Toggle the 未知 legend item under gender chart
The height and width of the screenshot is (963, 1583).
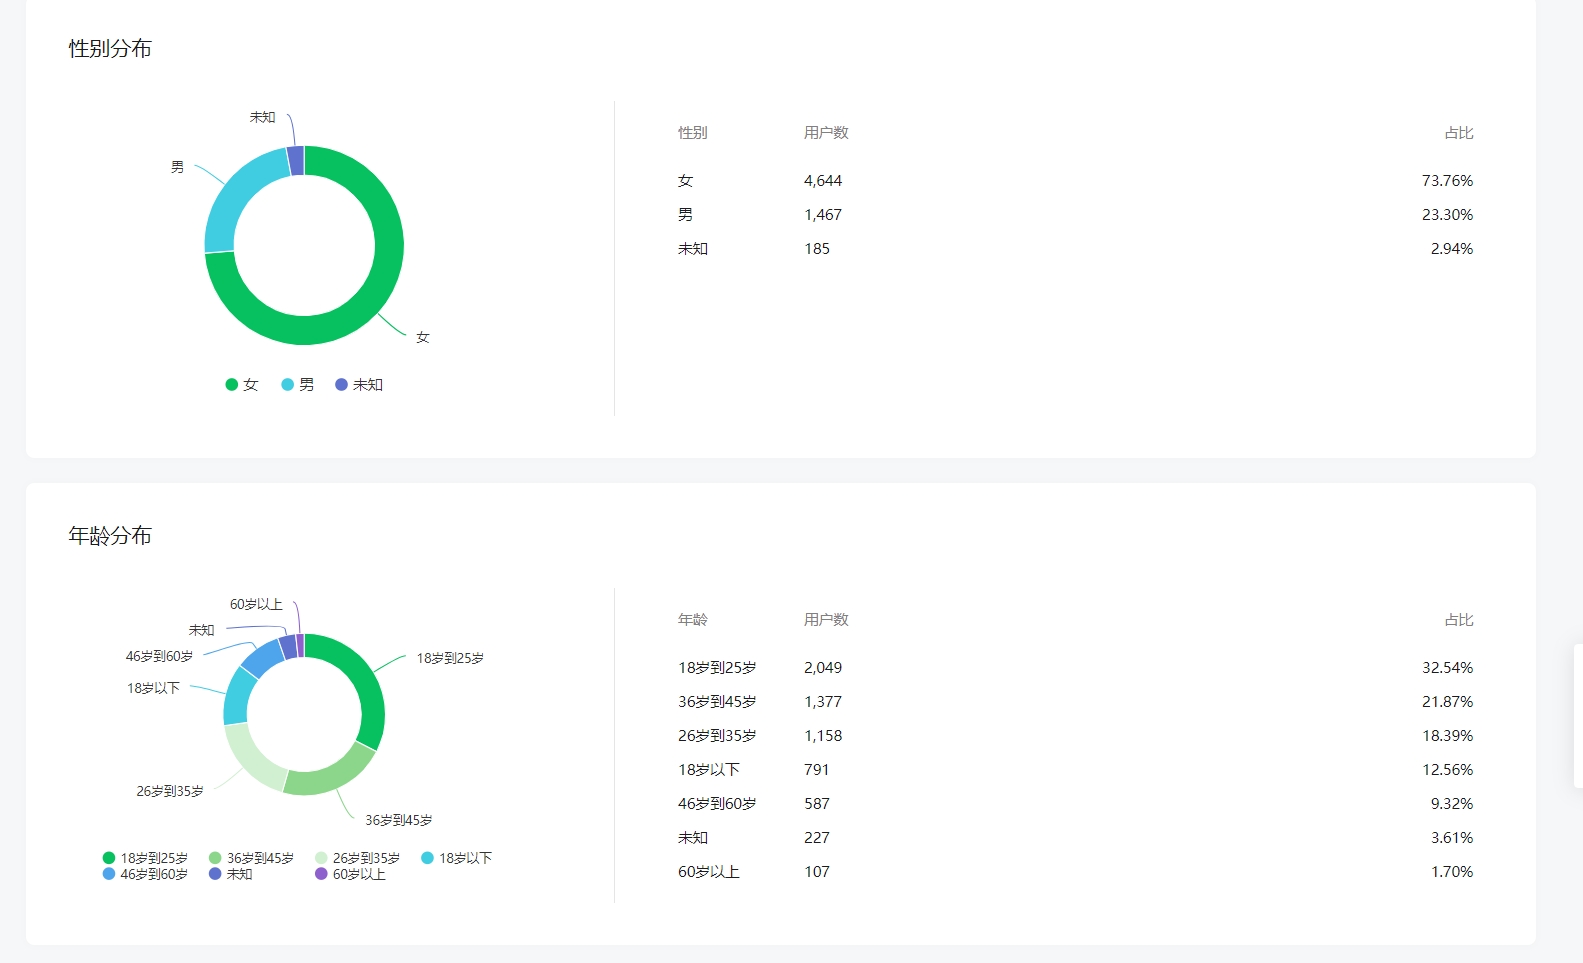point(359,385)
